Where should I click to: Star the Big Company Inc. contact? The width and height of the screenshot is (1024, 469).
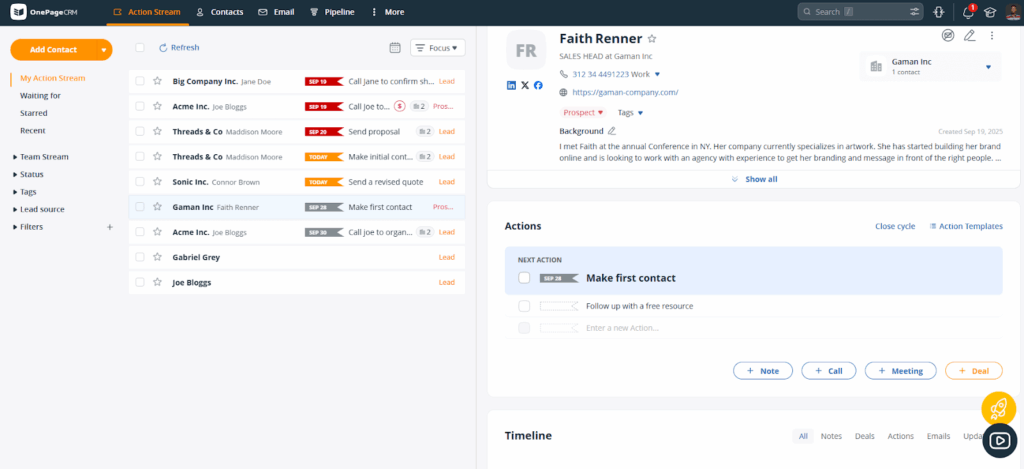157,81
